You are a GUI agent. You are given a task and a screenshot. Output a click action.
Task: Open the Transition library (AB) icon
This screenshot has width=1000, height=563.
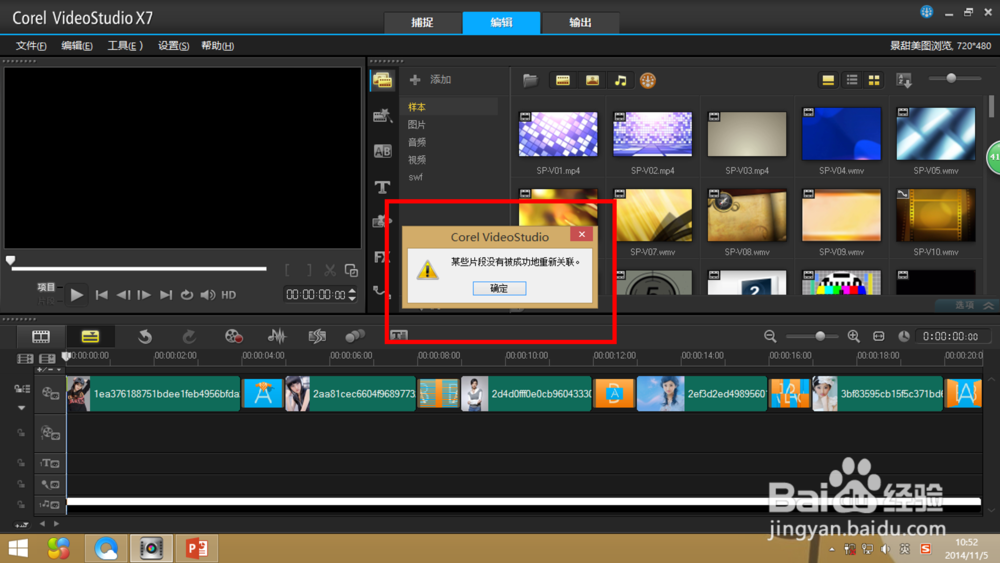[x=383, y=151]
